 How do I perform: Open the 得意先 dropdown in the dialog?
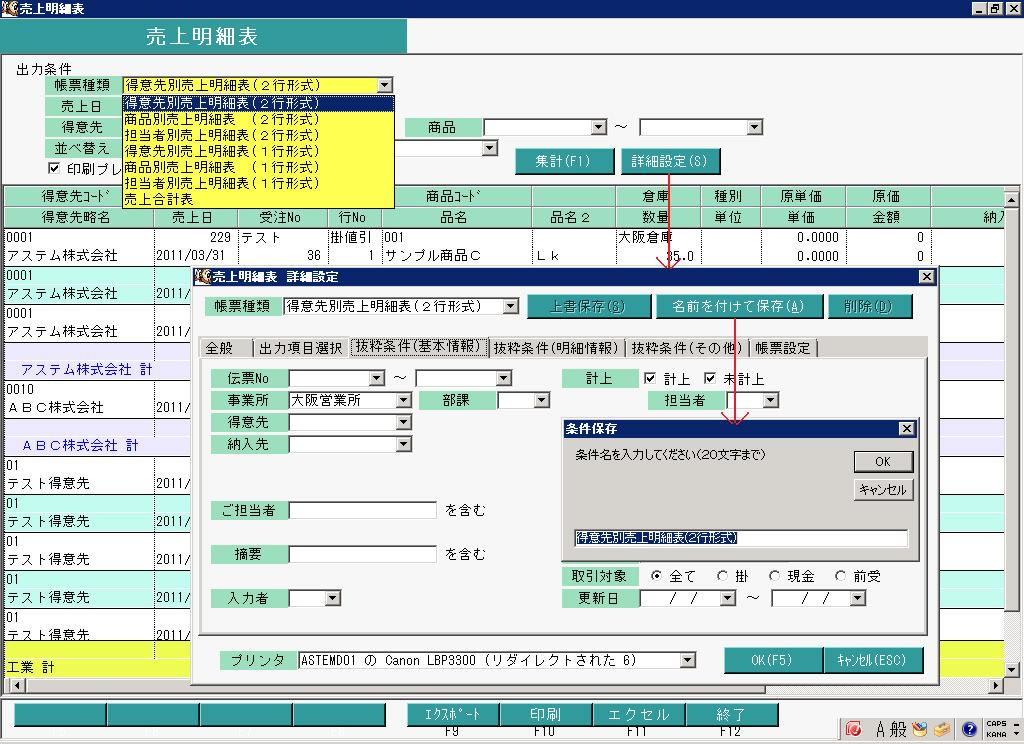point(404,422)
